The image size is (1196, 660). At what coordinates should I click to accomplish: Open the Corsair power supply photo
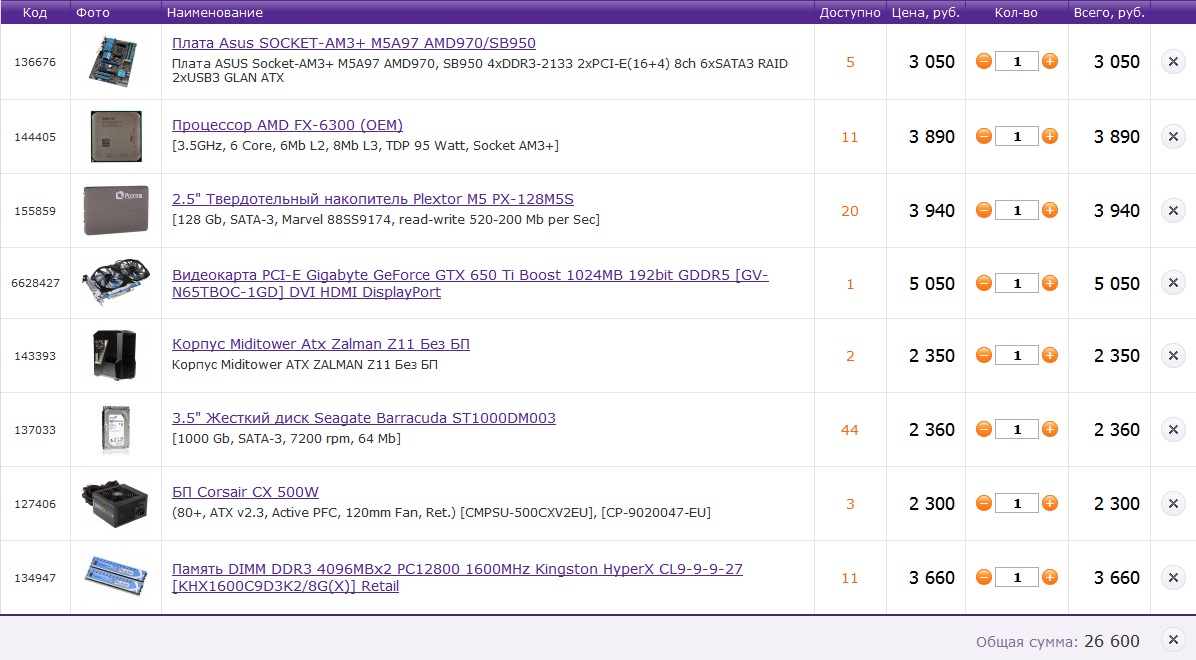115,504
